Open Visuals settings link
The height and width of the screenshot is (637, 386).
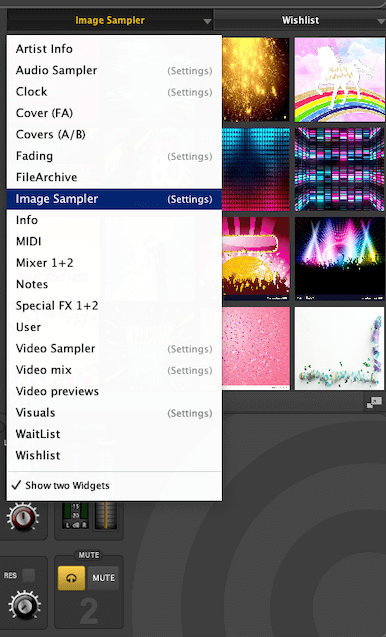pyautogui.click(x=190, y=413)
